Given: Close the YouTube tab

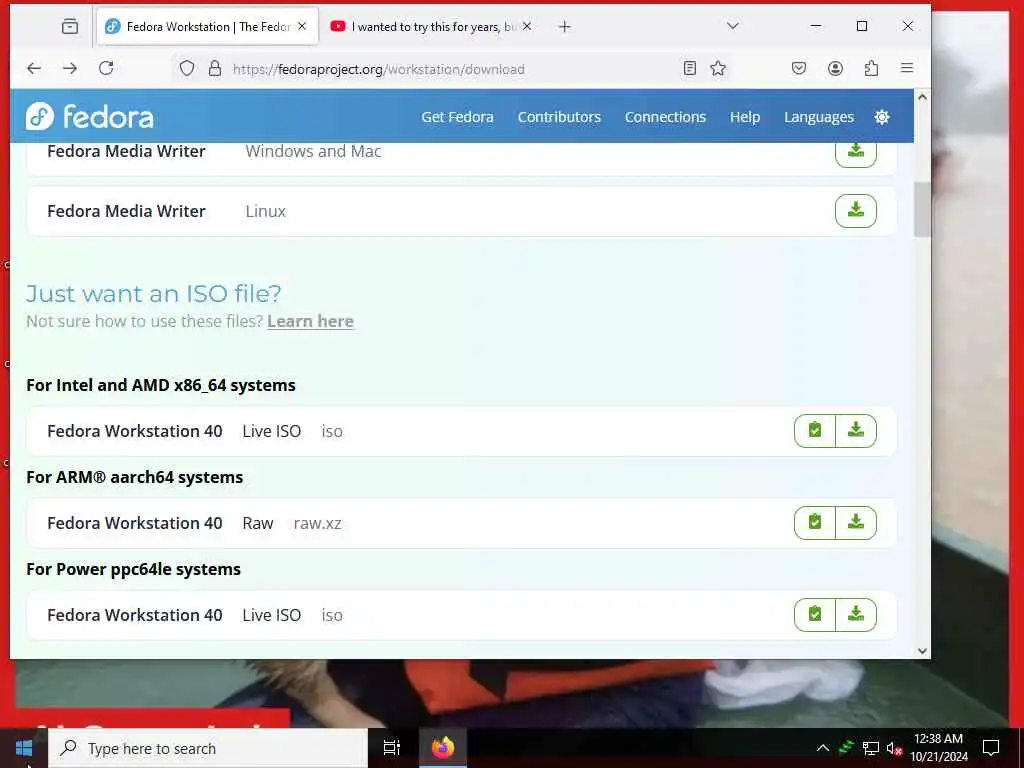Looking at the screenshot, I should 527,26.
